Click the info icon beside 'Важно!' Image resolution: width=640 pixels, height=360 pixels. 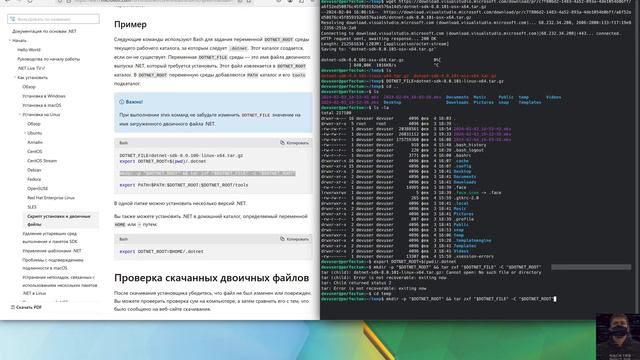tap(121, 102)
